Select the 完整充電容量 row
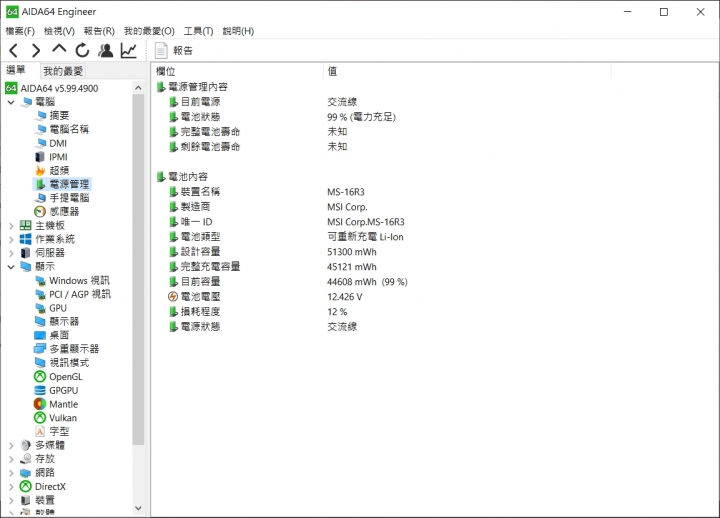This screenshot has height=518, width=720. [x=273, y=266]
